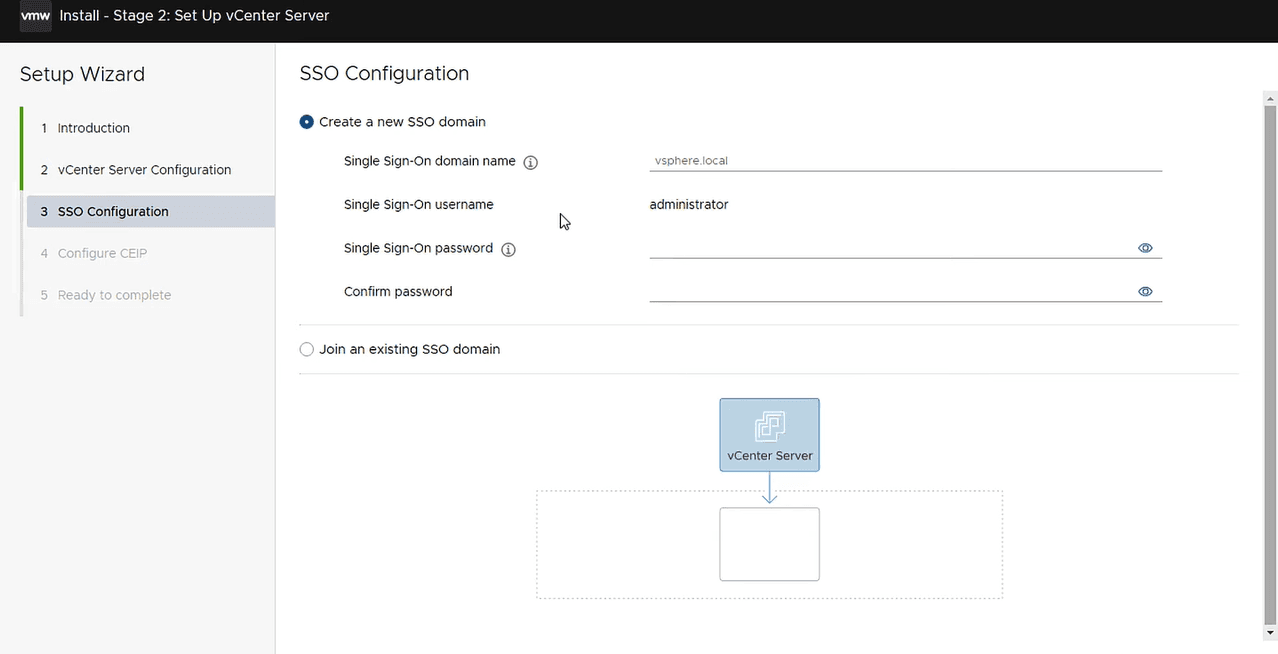Click info icon beside Single Sign-On domain name
This screenshot has width=1278, height=654.
click(531, 162)
